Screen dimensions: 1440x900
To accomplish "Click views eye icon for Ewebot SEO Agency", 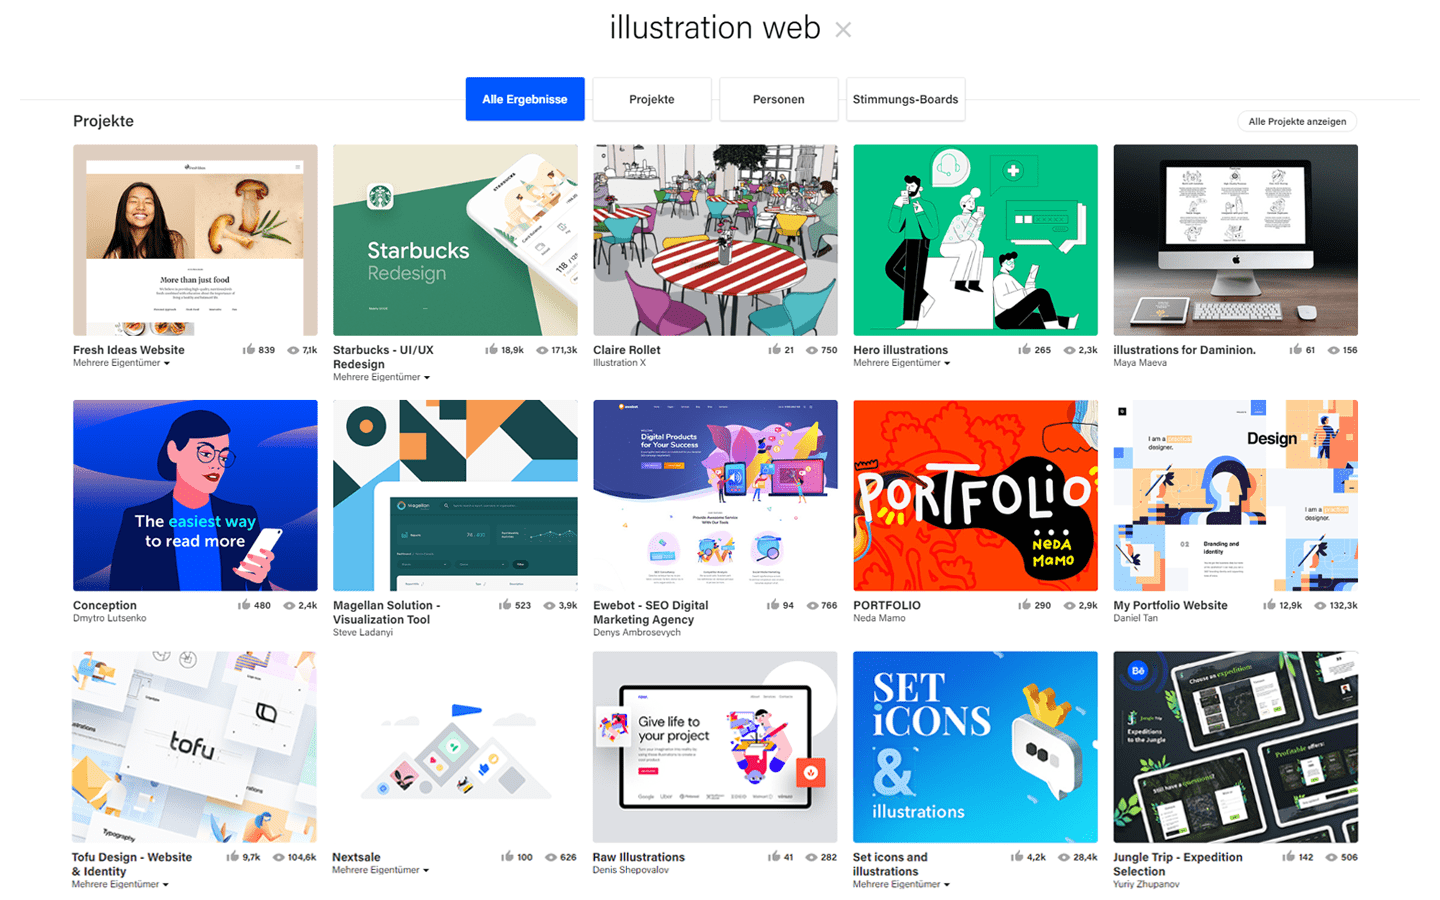I will coord(812,605).
